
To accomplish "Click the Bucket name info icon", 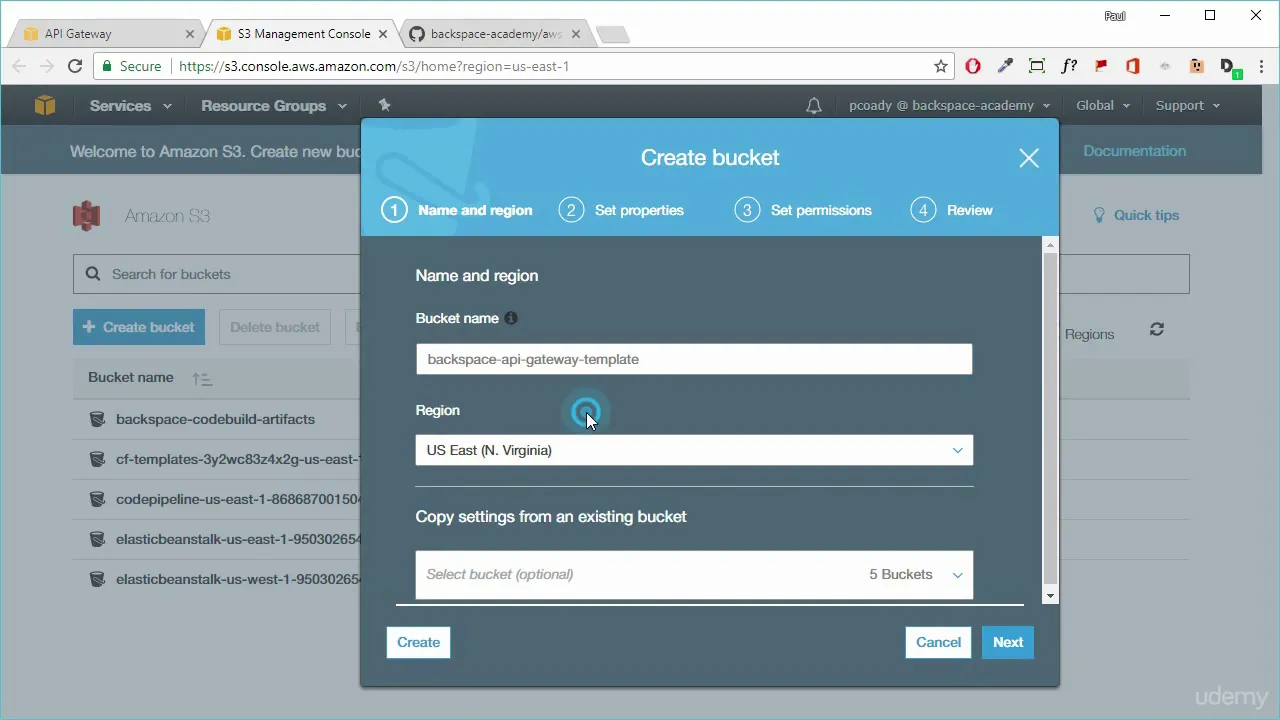I will [511, 318].
